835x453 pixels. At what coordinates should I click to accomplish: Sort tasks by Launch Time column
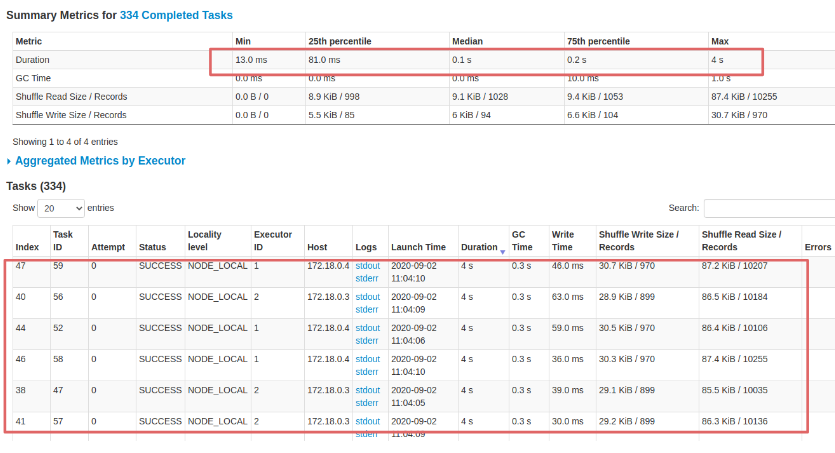(418, 247)
